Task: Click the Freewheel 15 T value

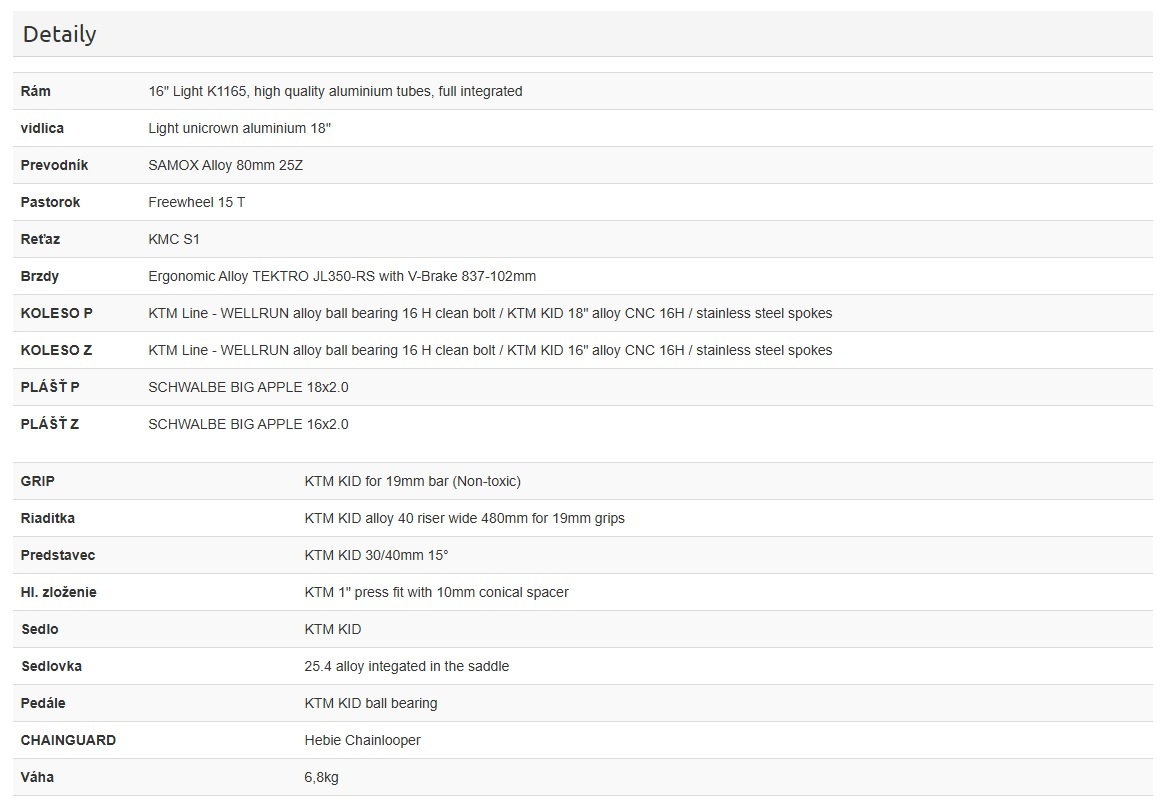Action: pos(196,202)
